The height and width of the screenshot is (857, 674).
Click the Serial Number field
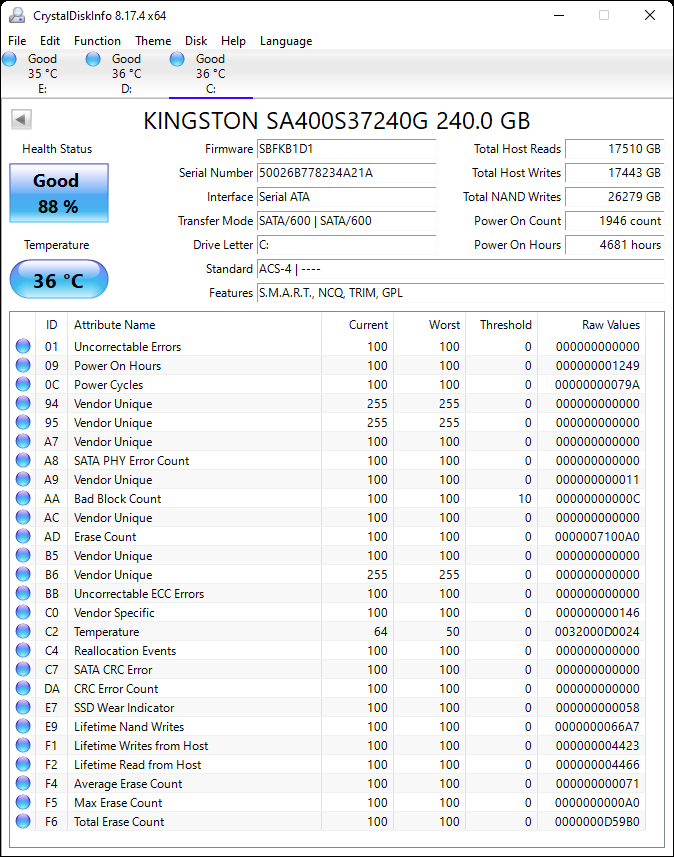(347, 173)
